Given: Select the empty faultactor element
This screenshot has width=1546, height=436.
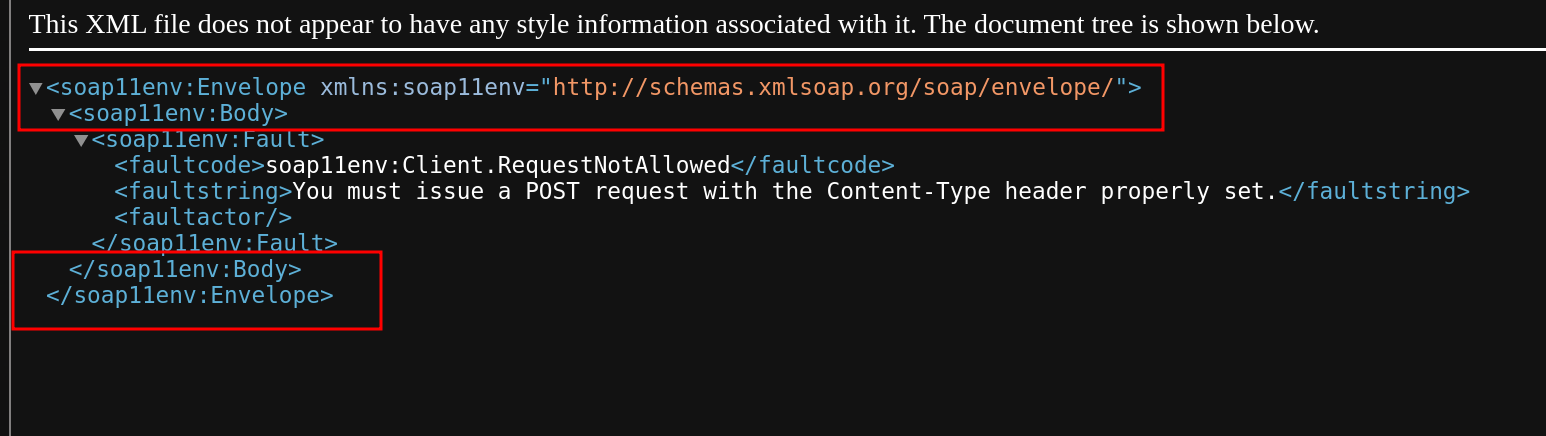Looking at the screenshot, I should (x=203, y=218).
